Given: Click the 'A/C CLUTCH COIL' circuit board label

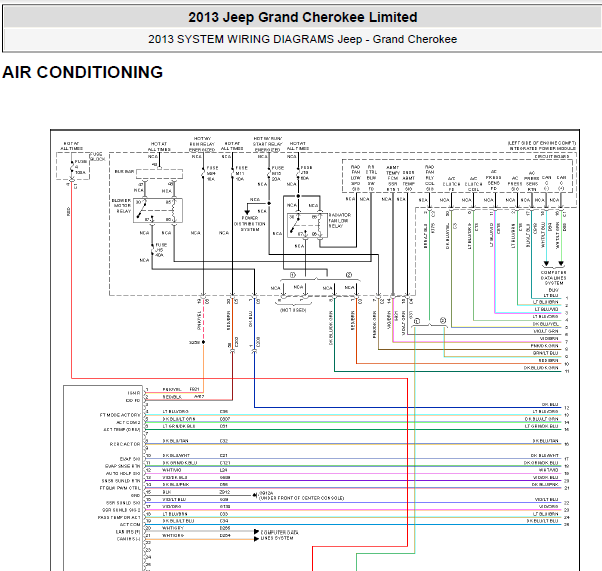Looking at the screenshot, I should click(x=473, y=184).
